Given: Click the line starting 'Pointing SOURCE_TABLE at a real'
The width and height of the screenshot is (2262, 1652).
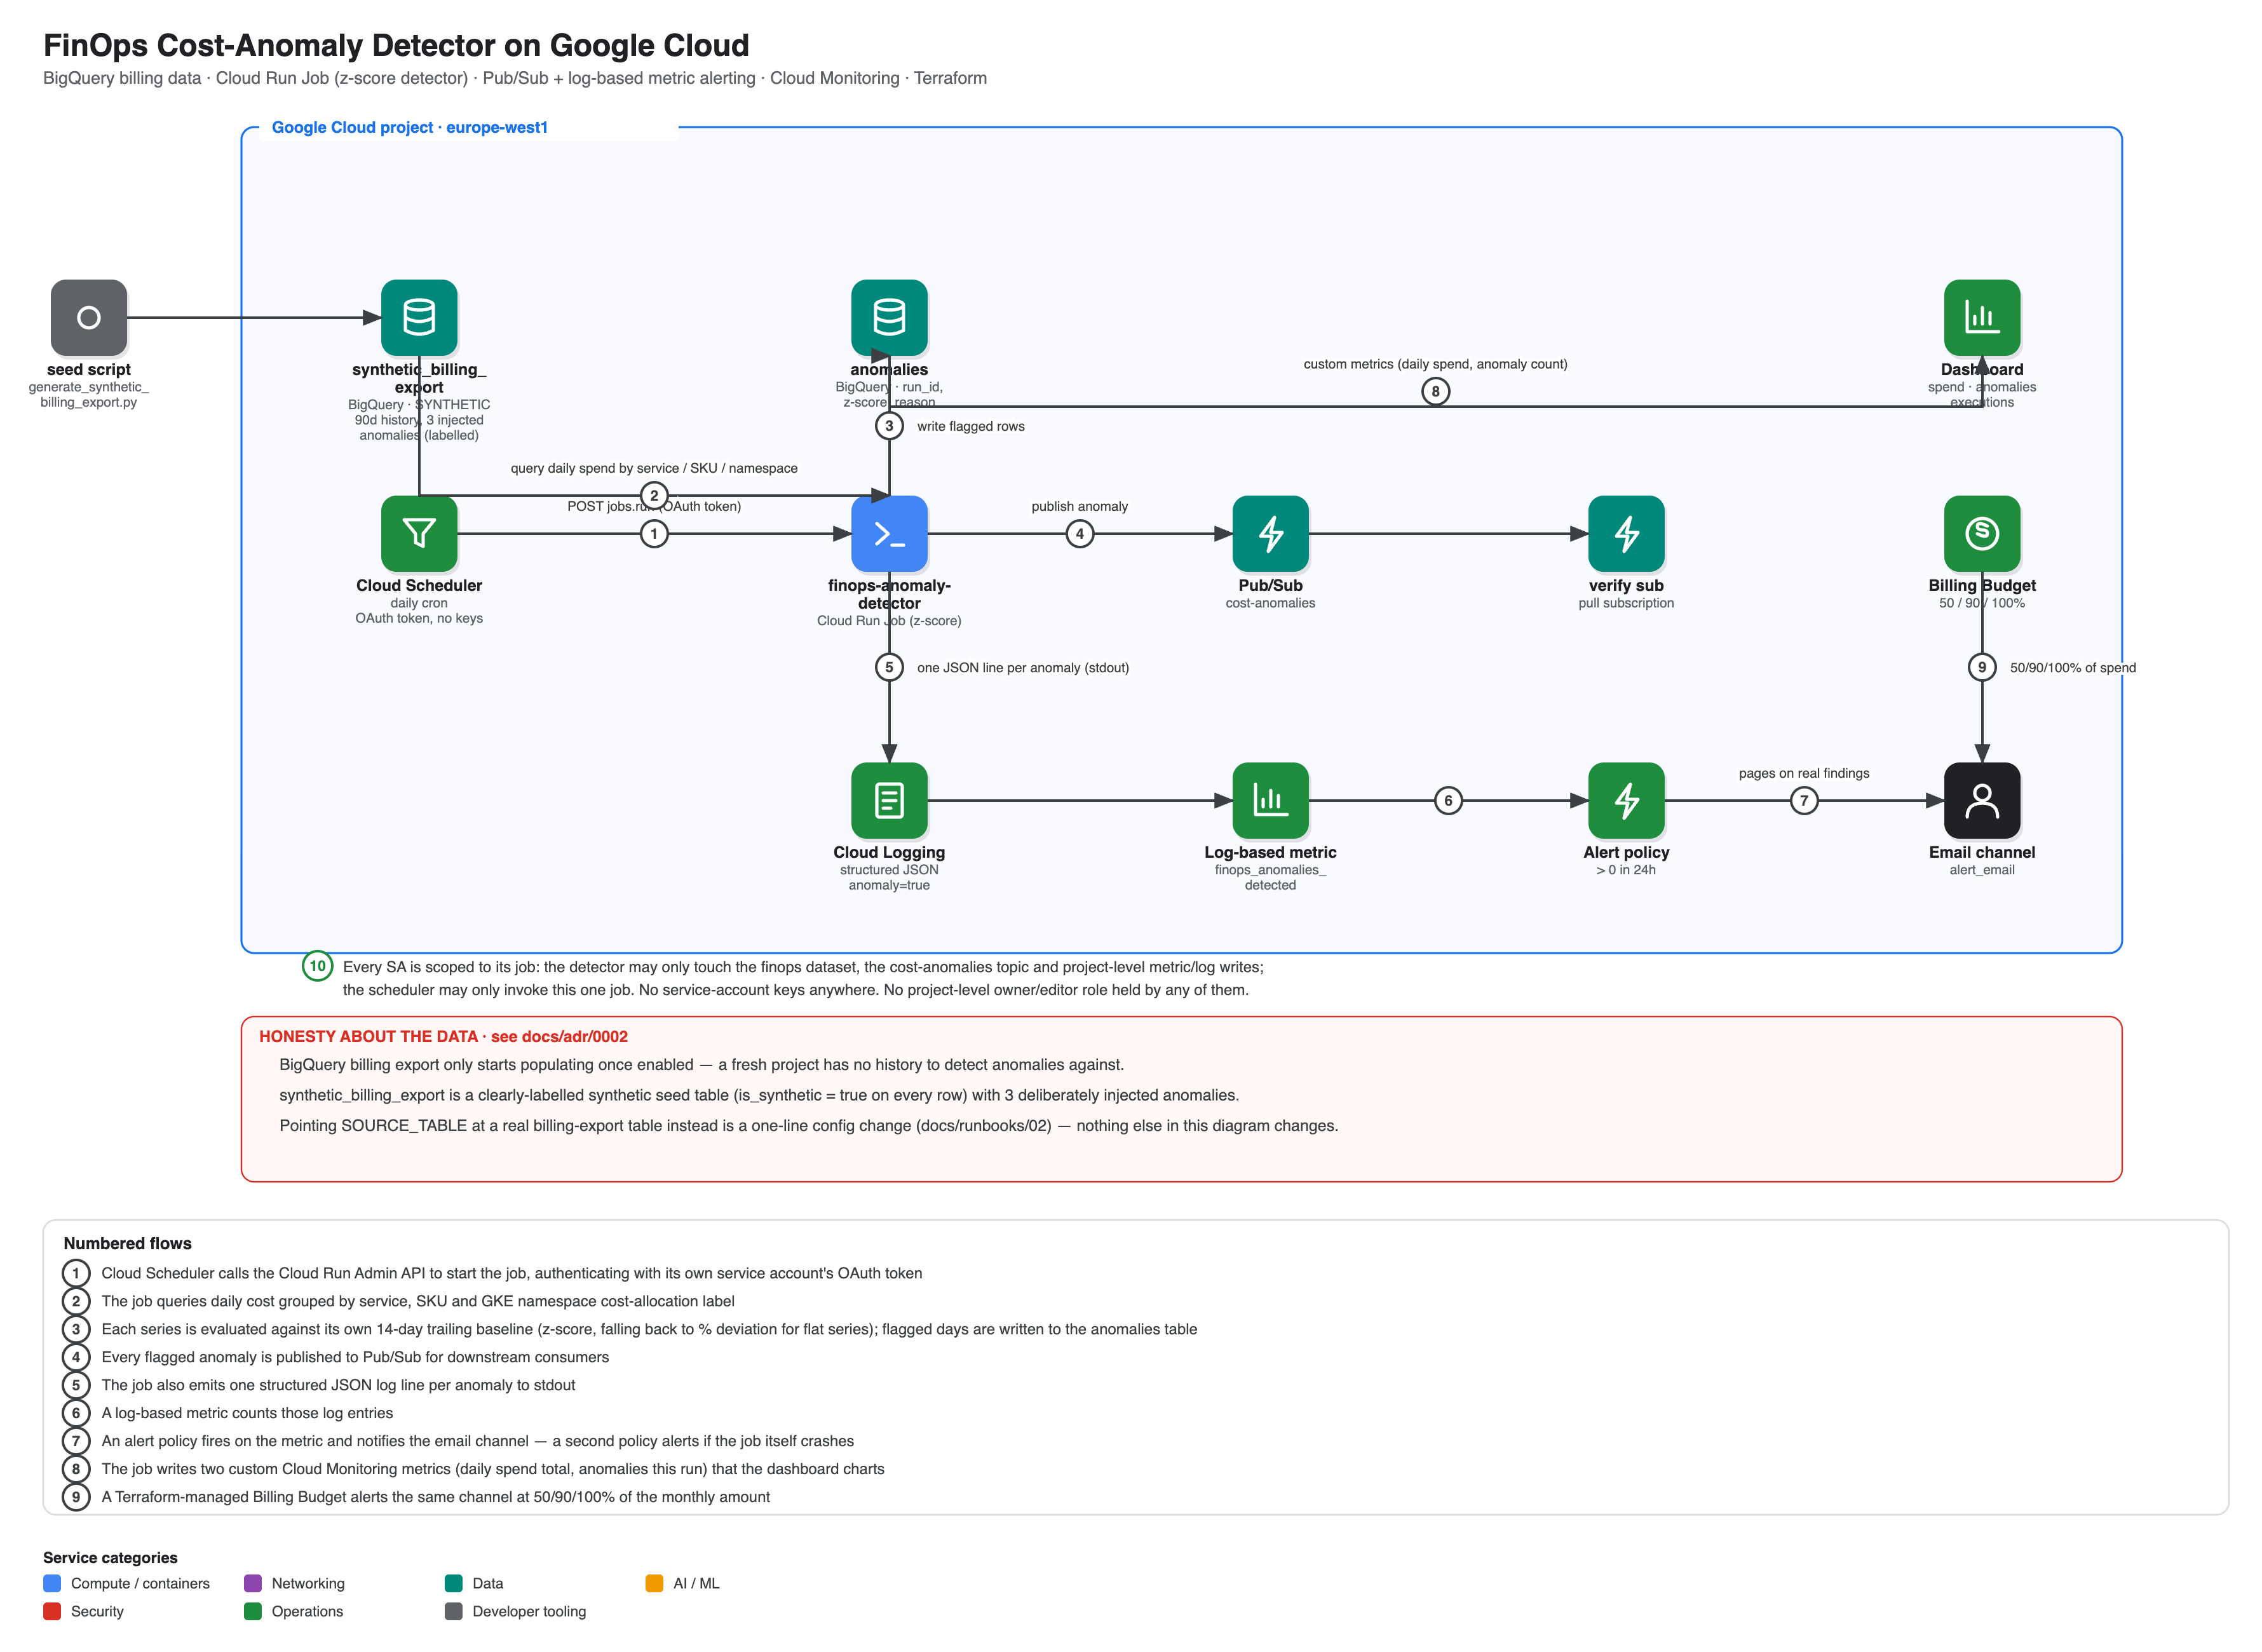Looking at the screenshot, I should tap(808, 1126).
